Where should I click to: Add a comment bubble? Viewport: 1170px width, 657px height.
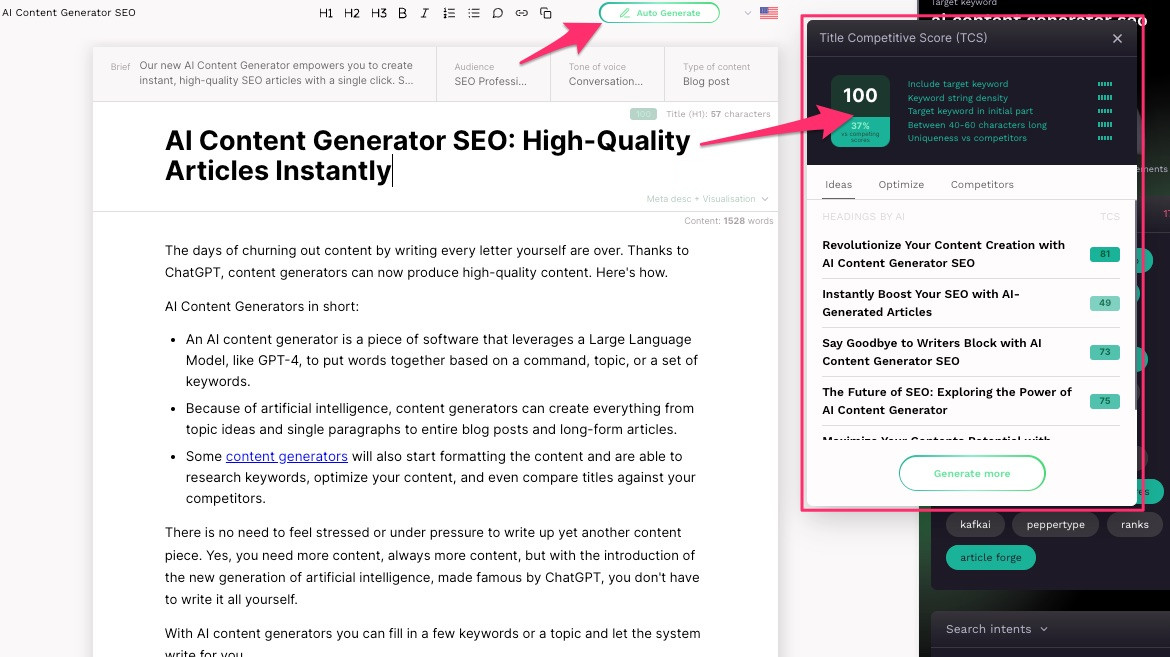pos(498,13)
